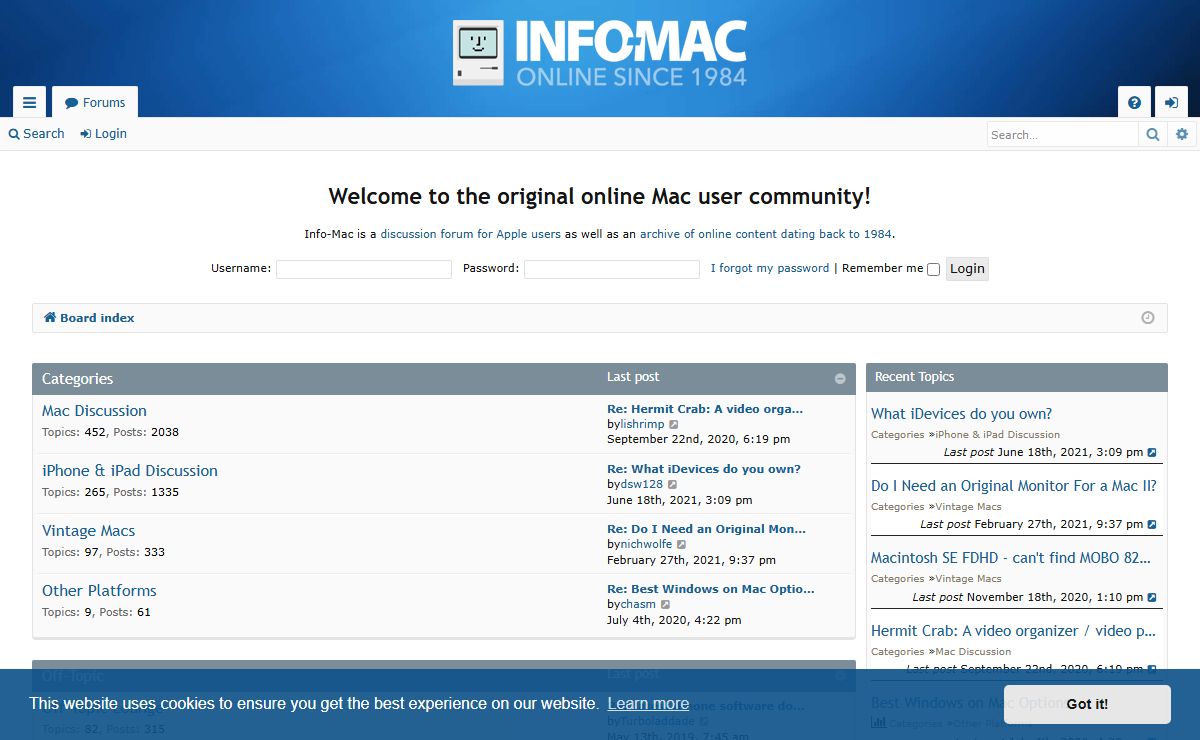Jump to latest post icon beside chasm

pos(665,605)
